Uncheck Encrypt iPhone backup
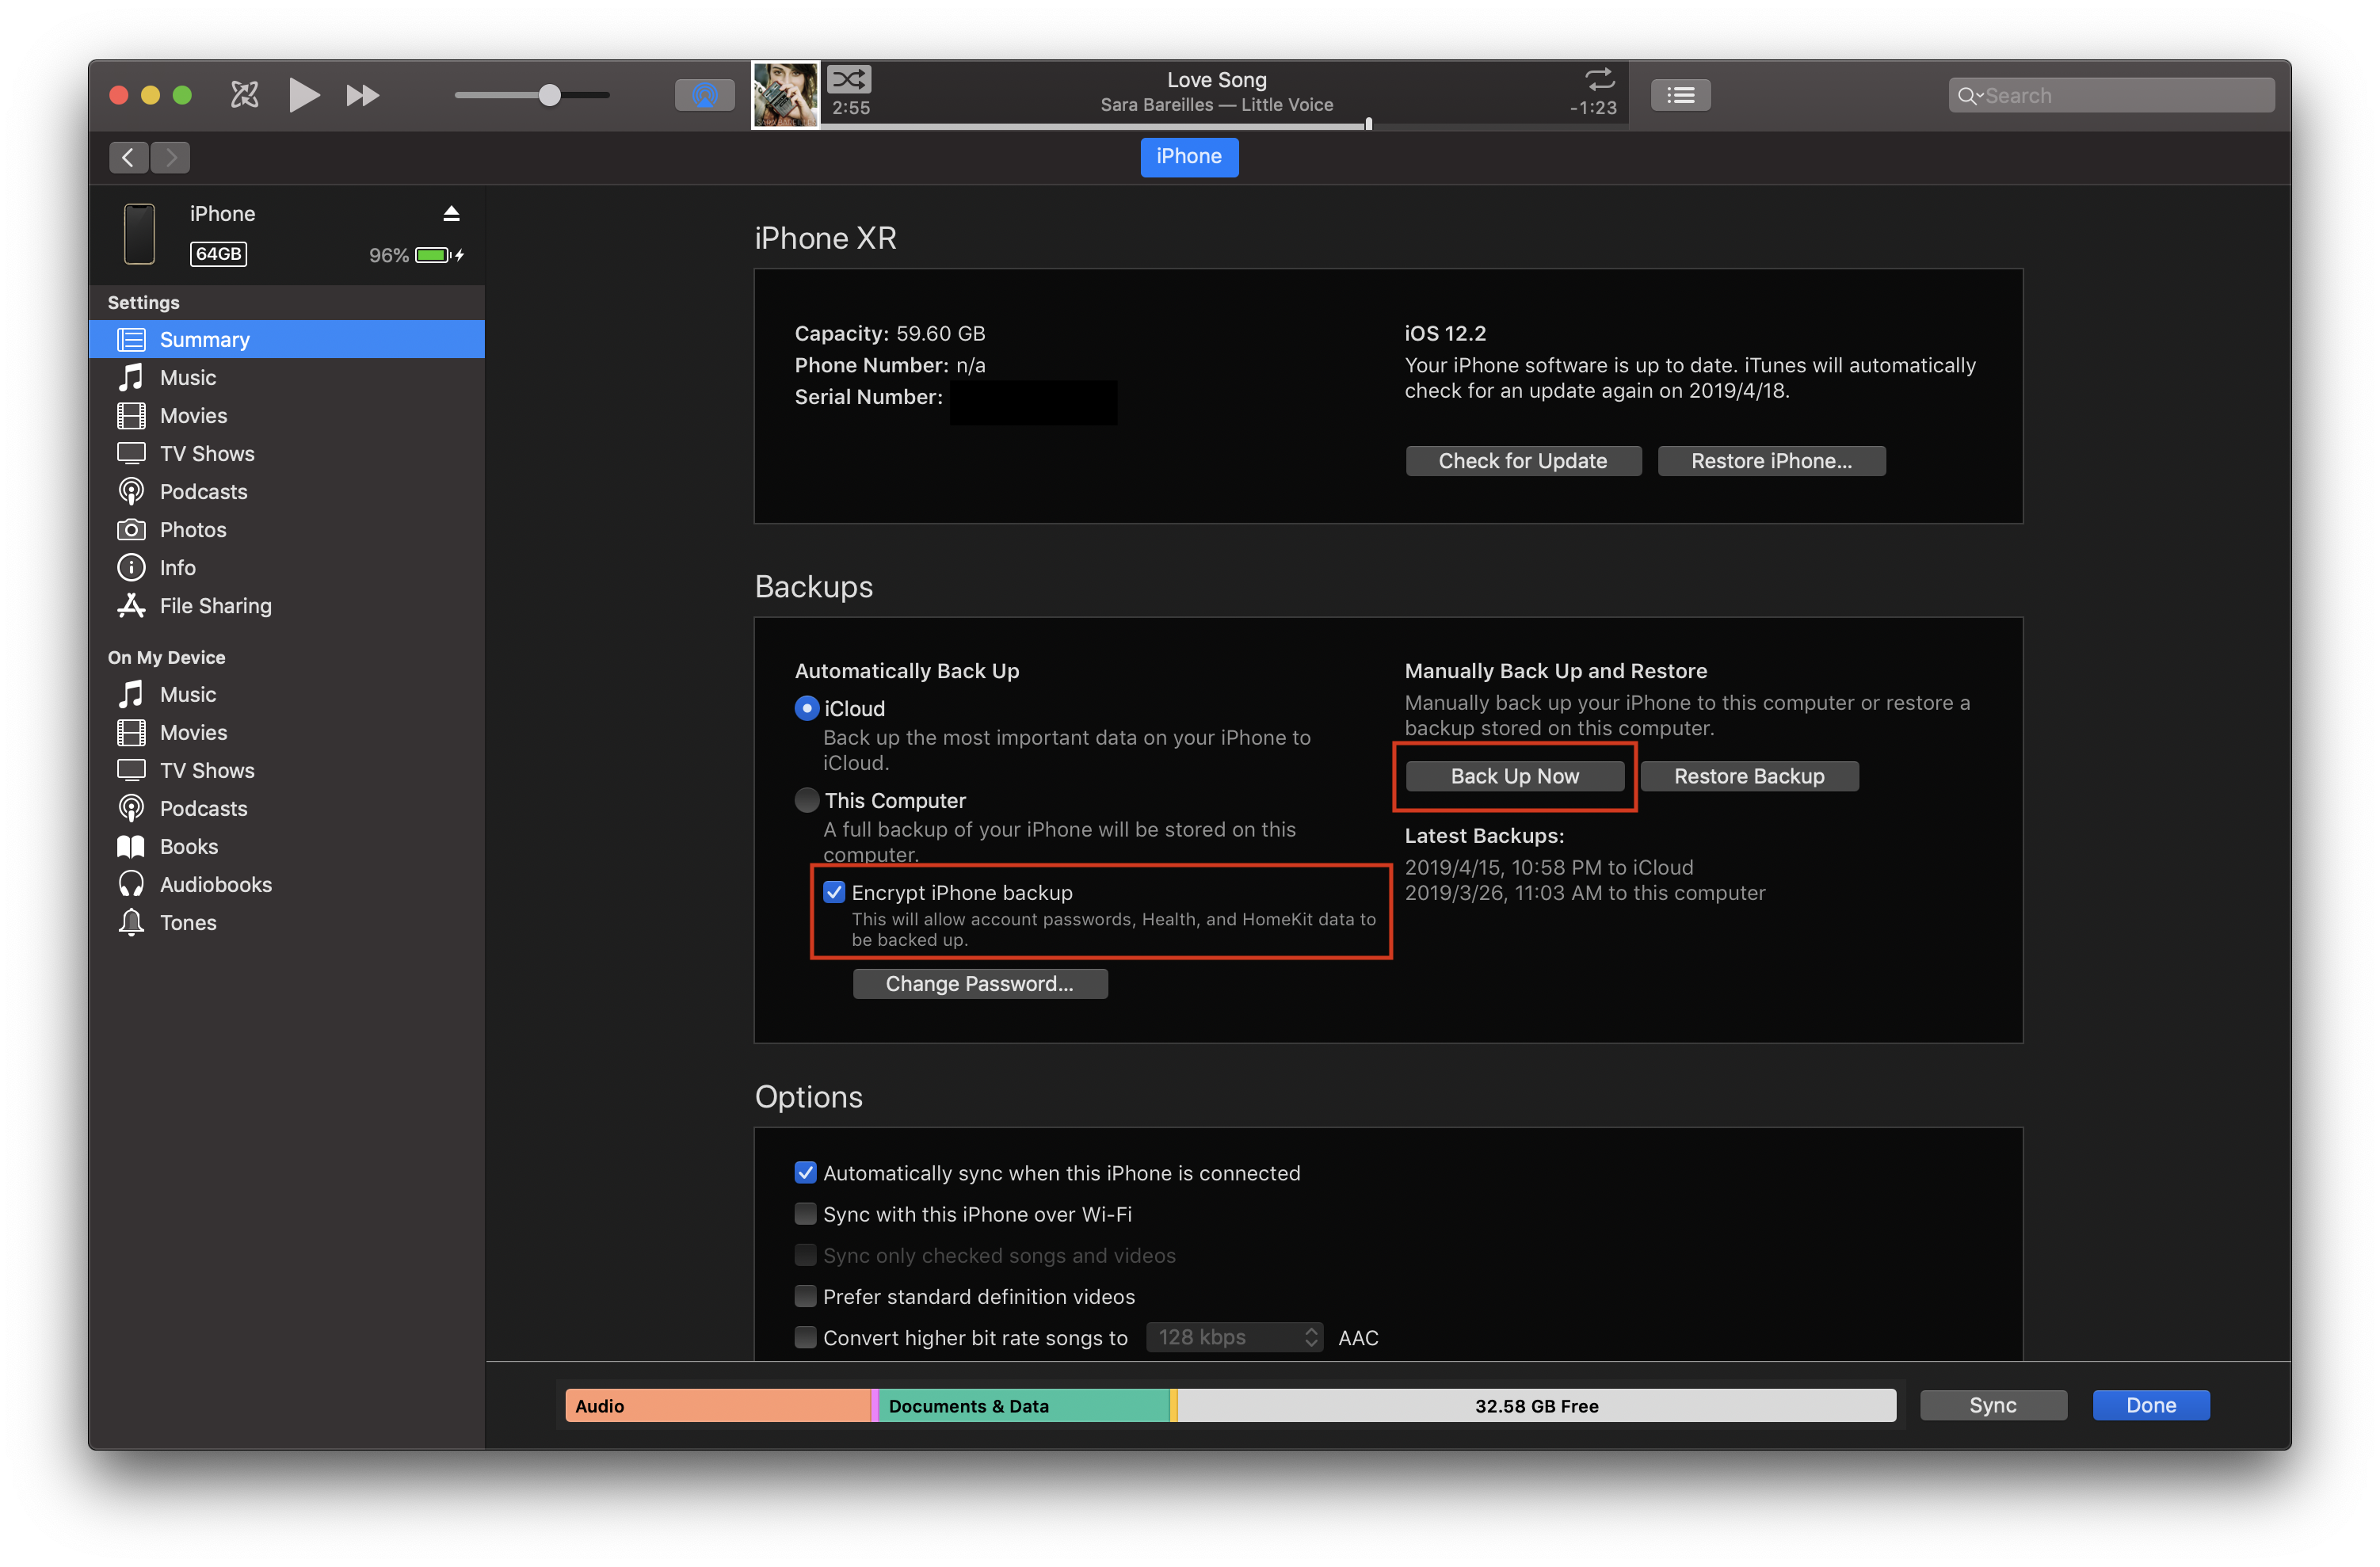2380x1567 pixels. pyautogui.click(x=834, y=892)
